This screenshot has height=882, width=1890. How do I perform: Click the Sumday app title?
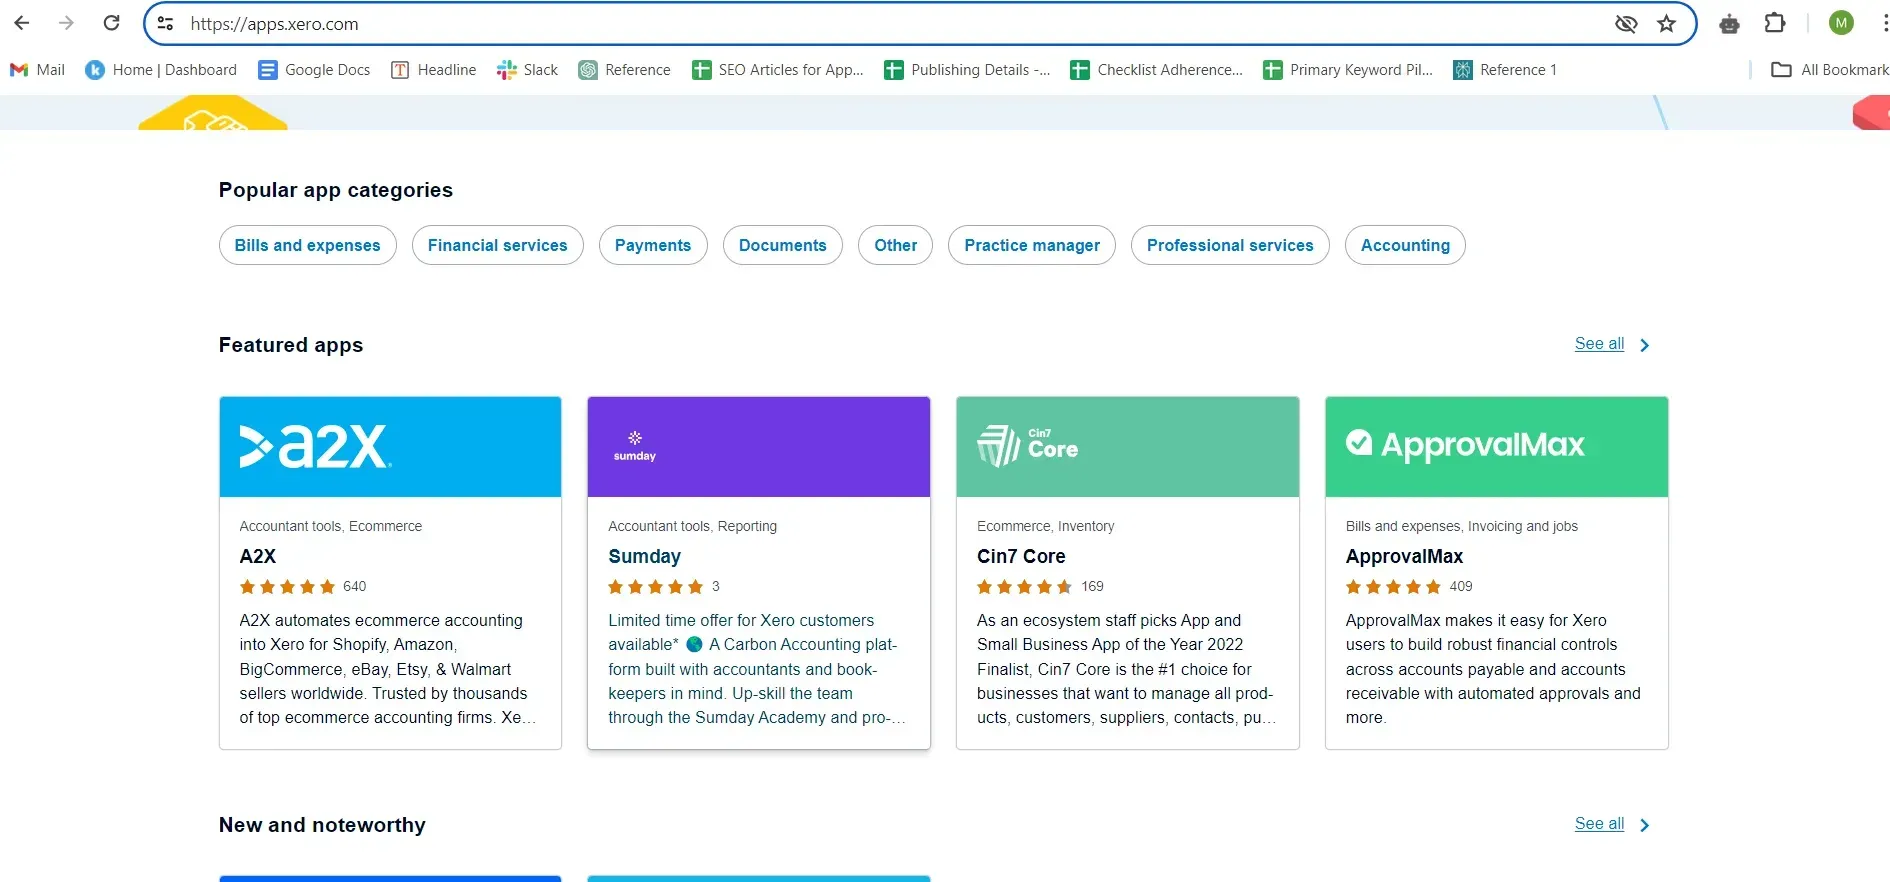[x=644, y=556]
